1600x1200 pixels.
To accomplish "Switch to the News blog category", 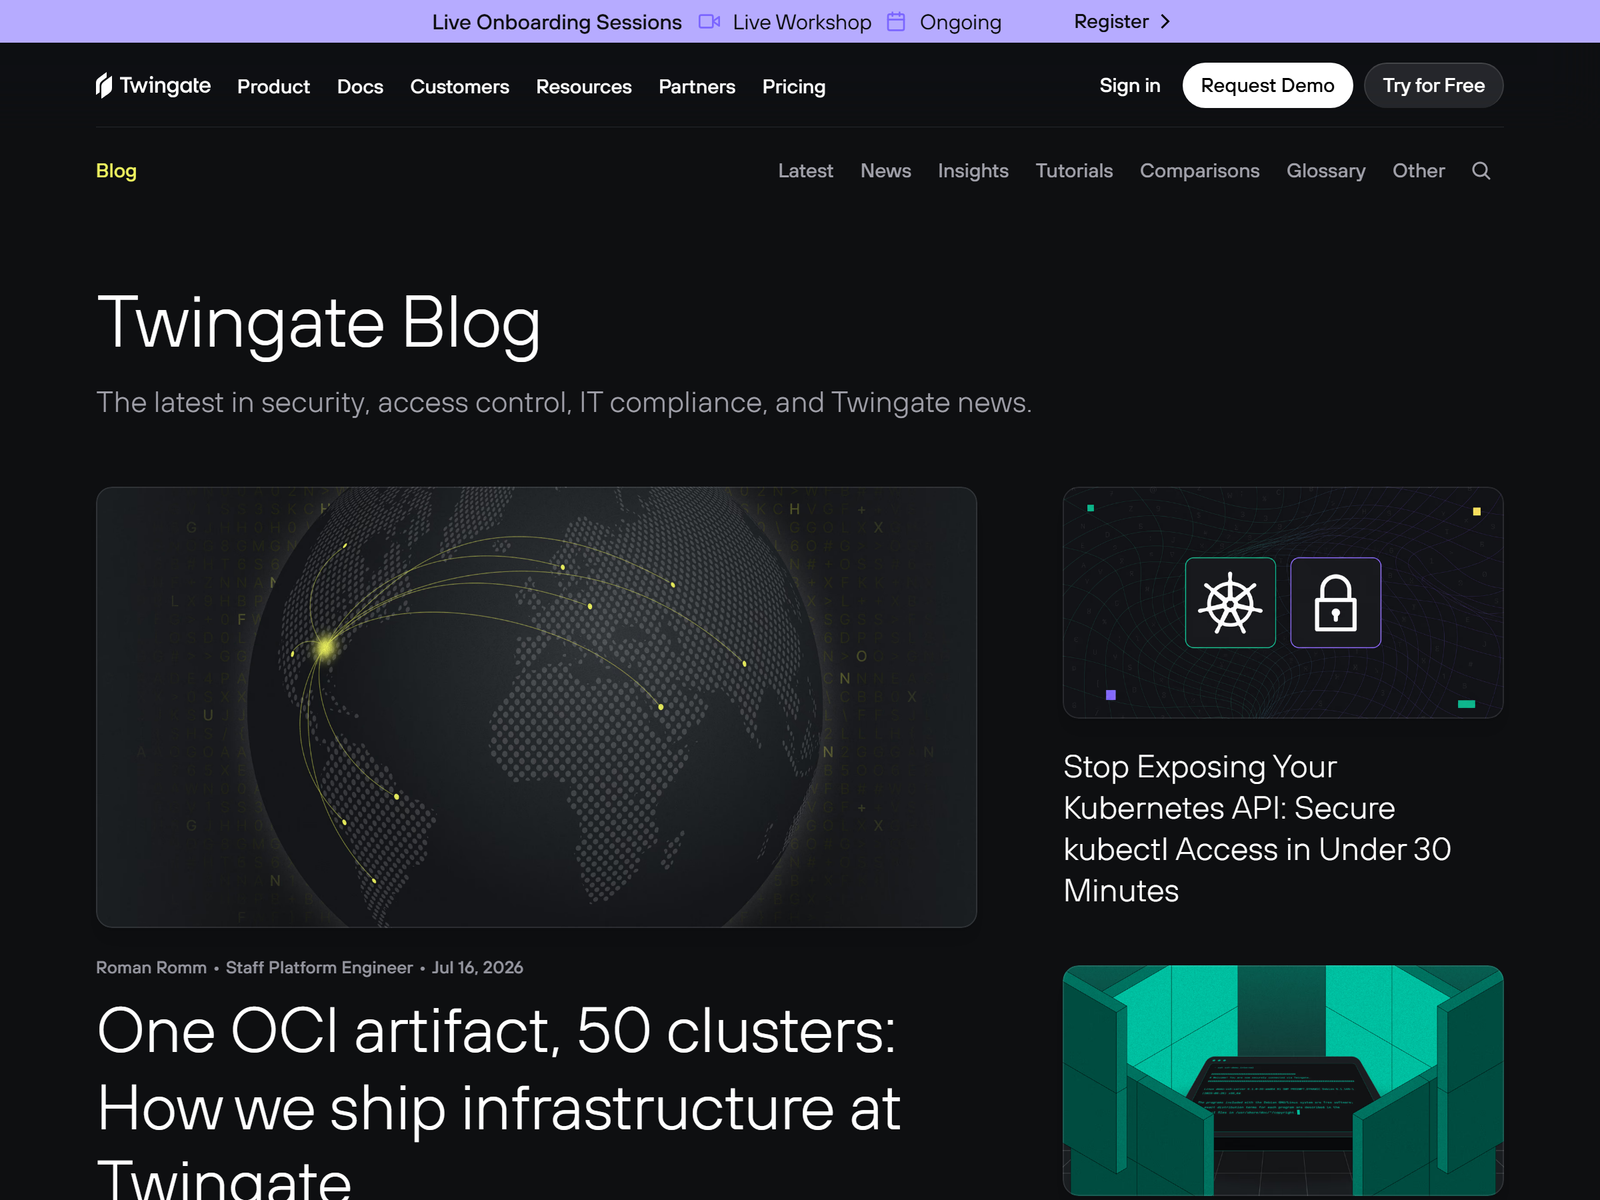I will point(885,171).
